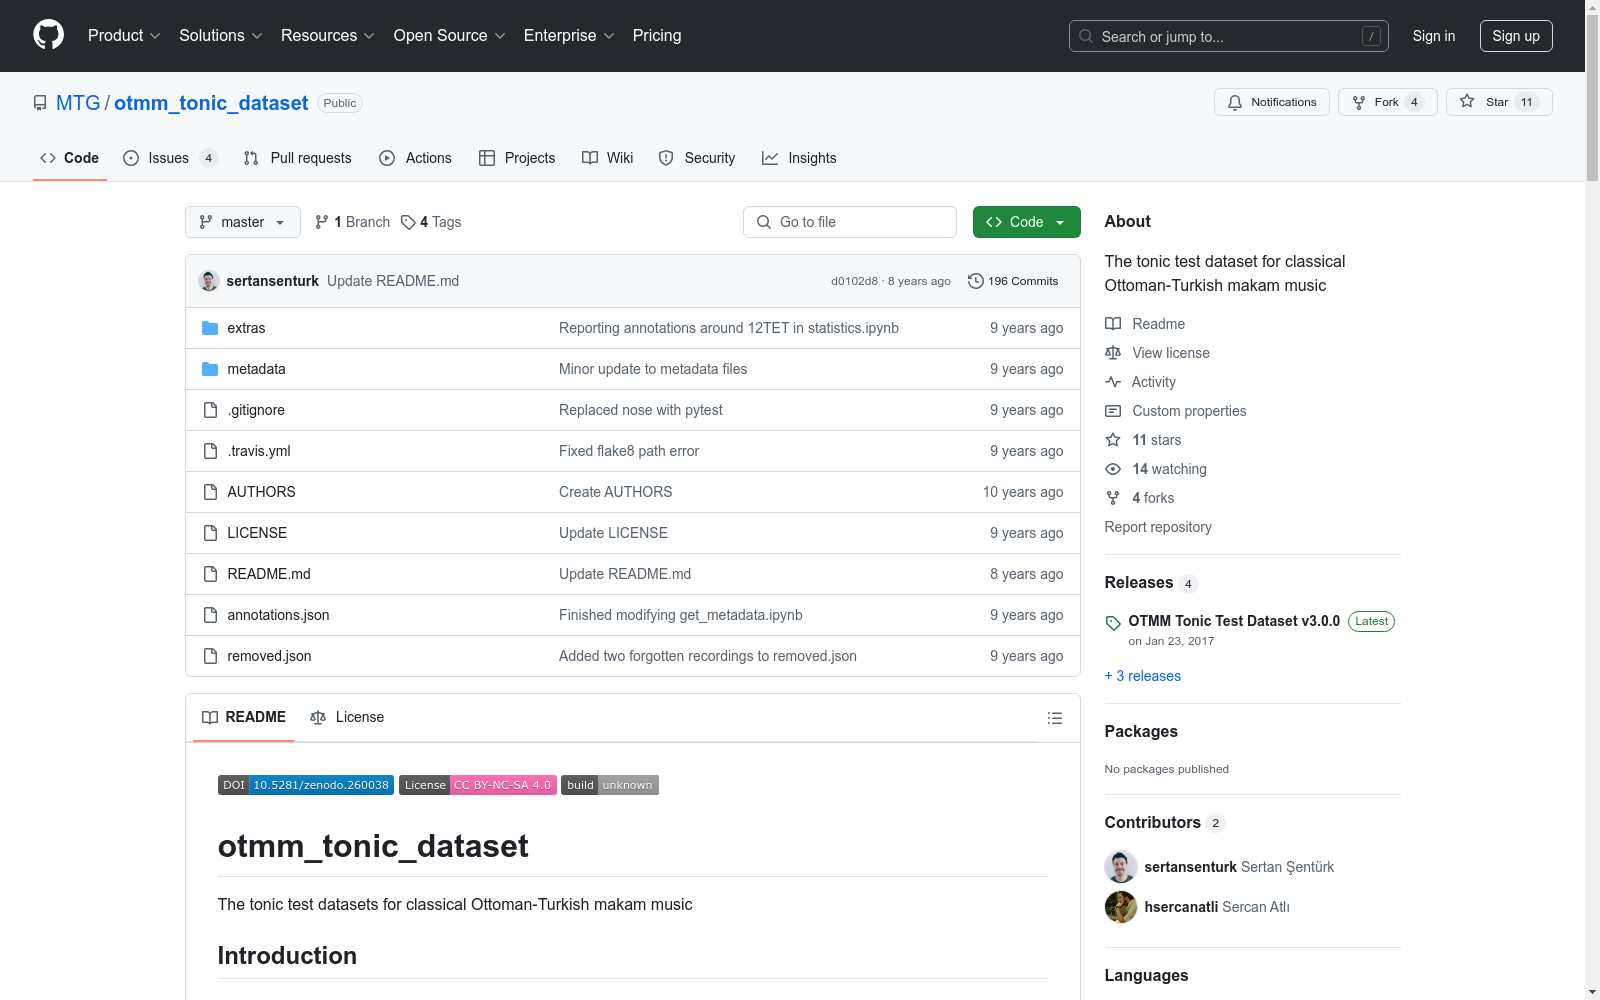Screen dimensions: 1600x1000
Task: Open the .travis.yml file
Action: 259,451
